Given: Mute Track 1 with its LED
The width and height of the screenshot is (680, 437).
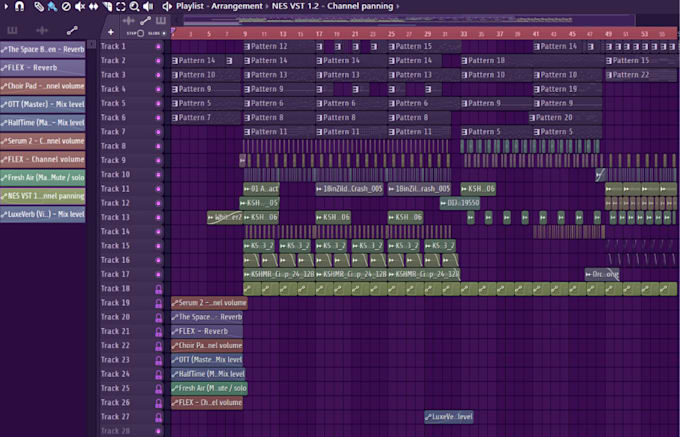Looking at the screenshot, I should [x=158, y=46].
